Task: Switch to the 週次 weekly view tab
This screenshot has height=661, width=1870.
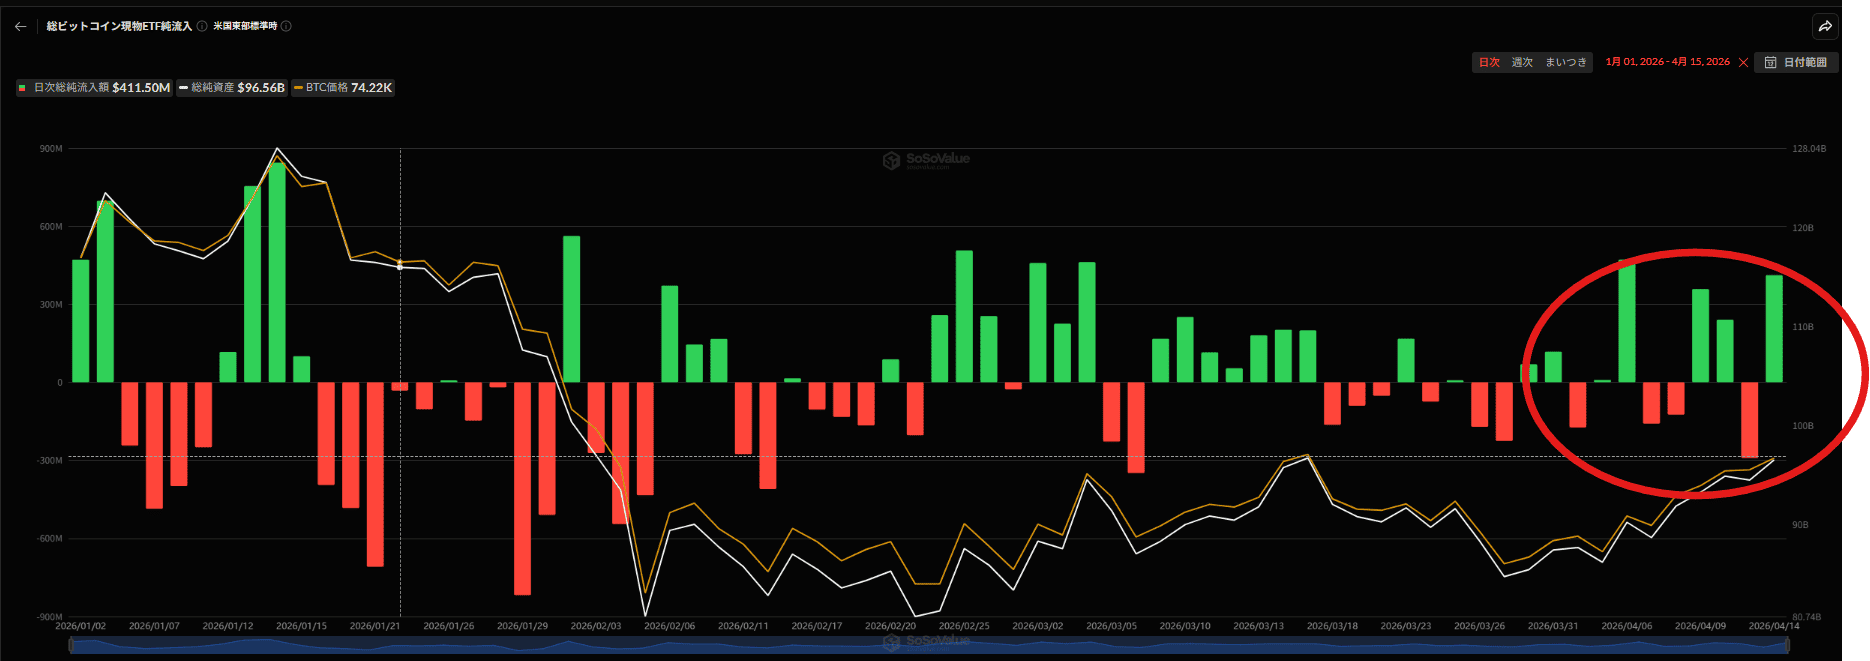Action: 1522,63
